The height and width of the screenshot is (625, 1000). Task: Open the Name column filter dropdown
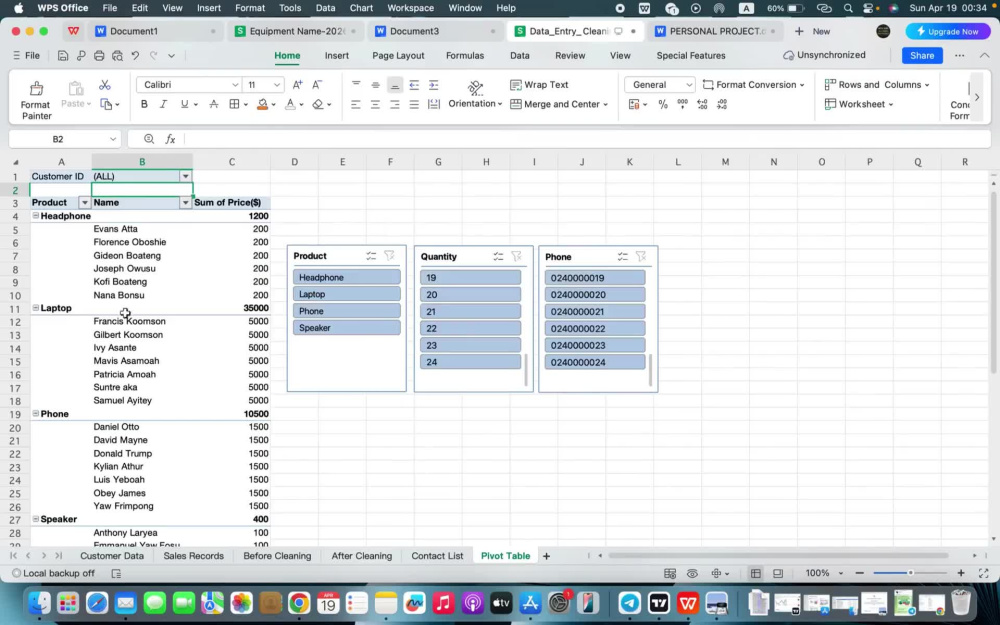(185, 203)
